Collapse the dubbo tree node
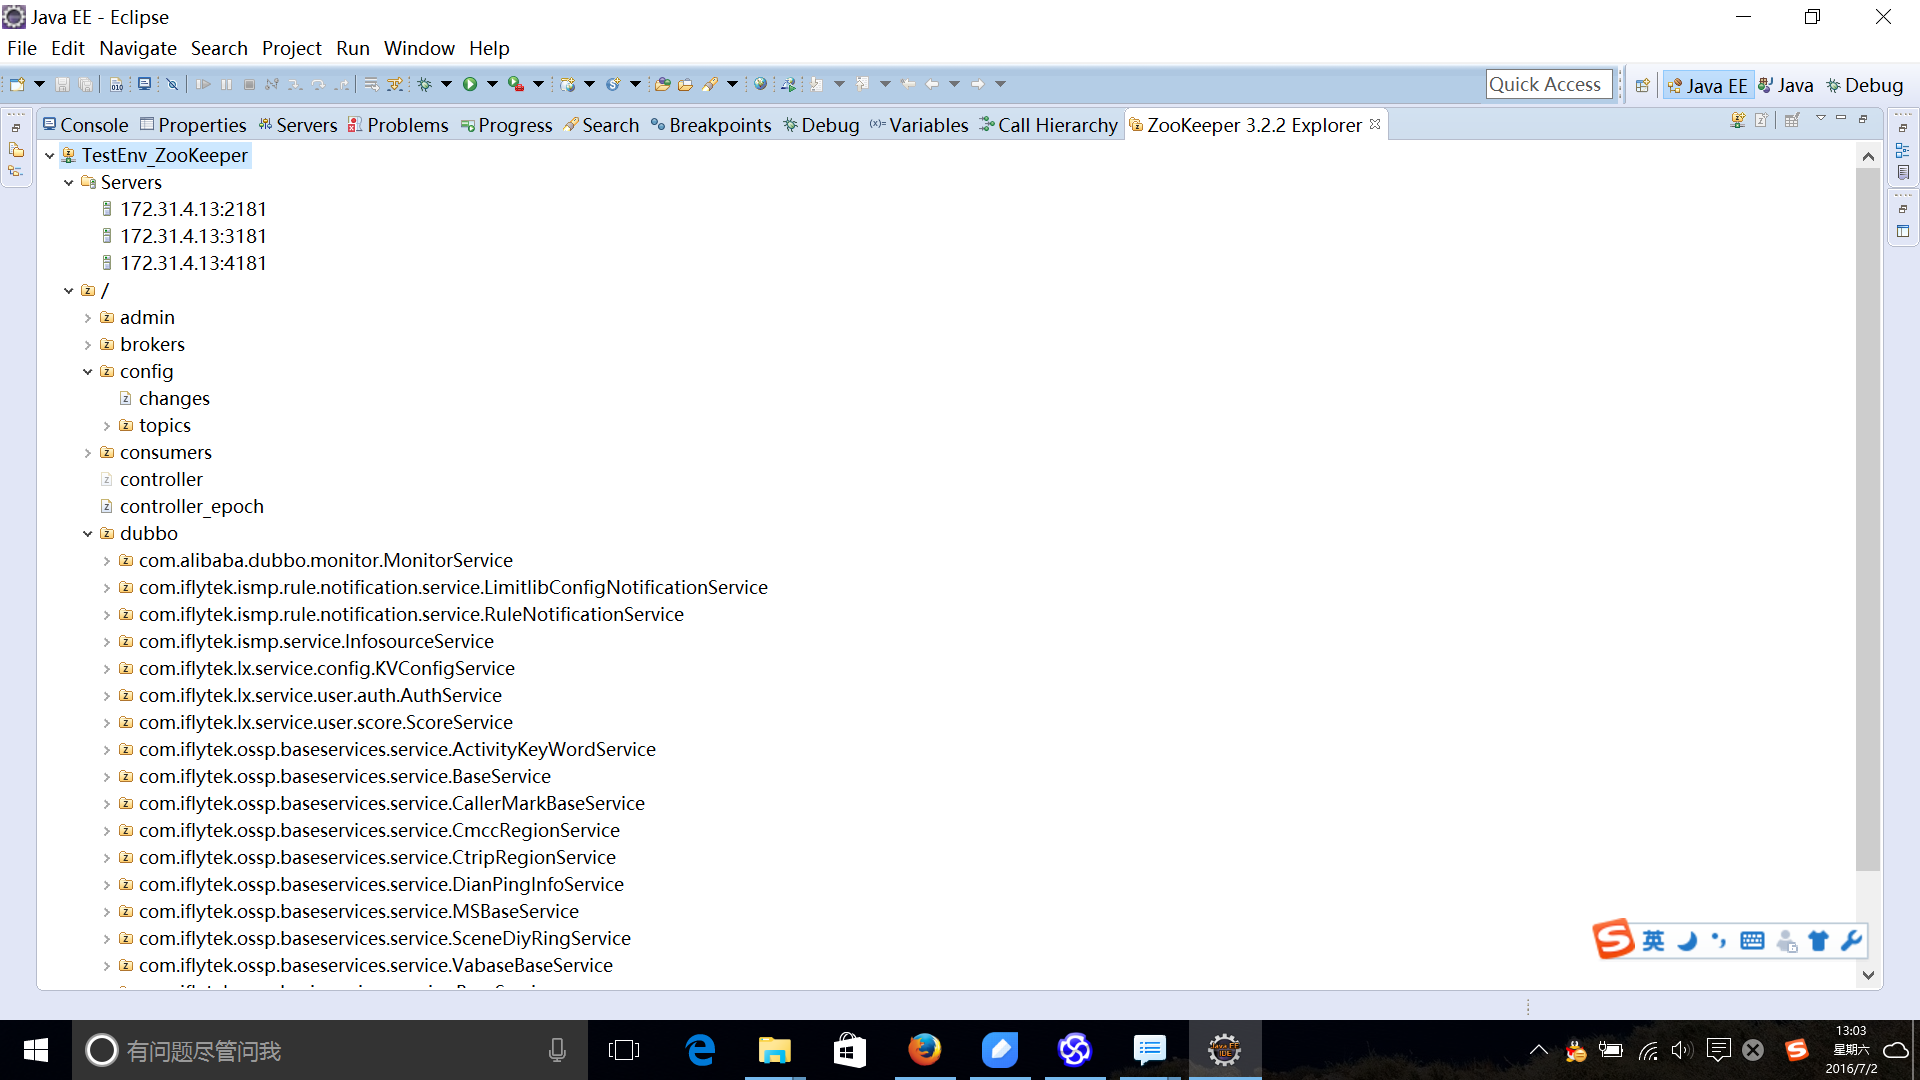The width and height of the screenshot is (1920, 1080). [x=88, y=534]
